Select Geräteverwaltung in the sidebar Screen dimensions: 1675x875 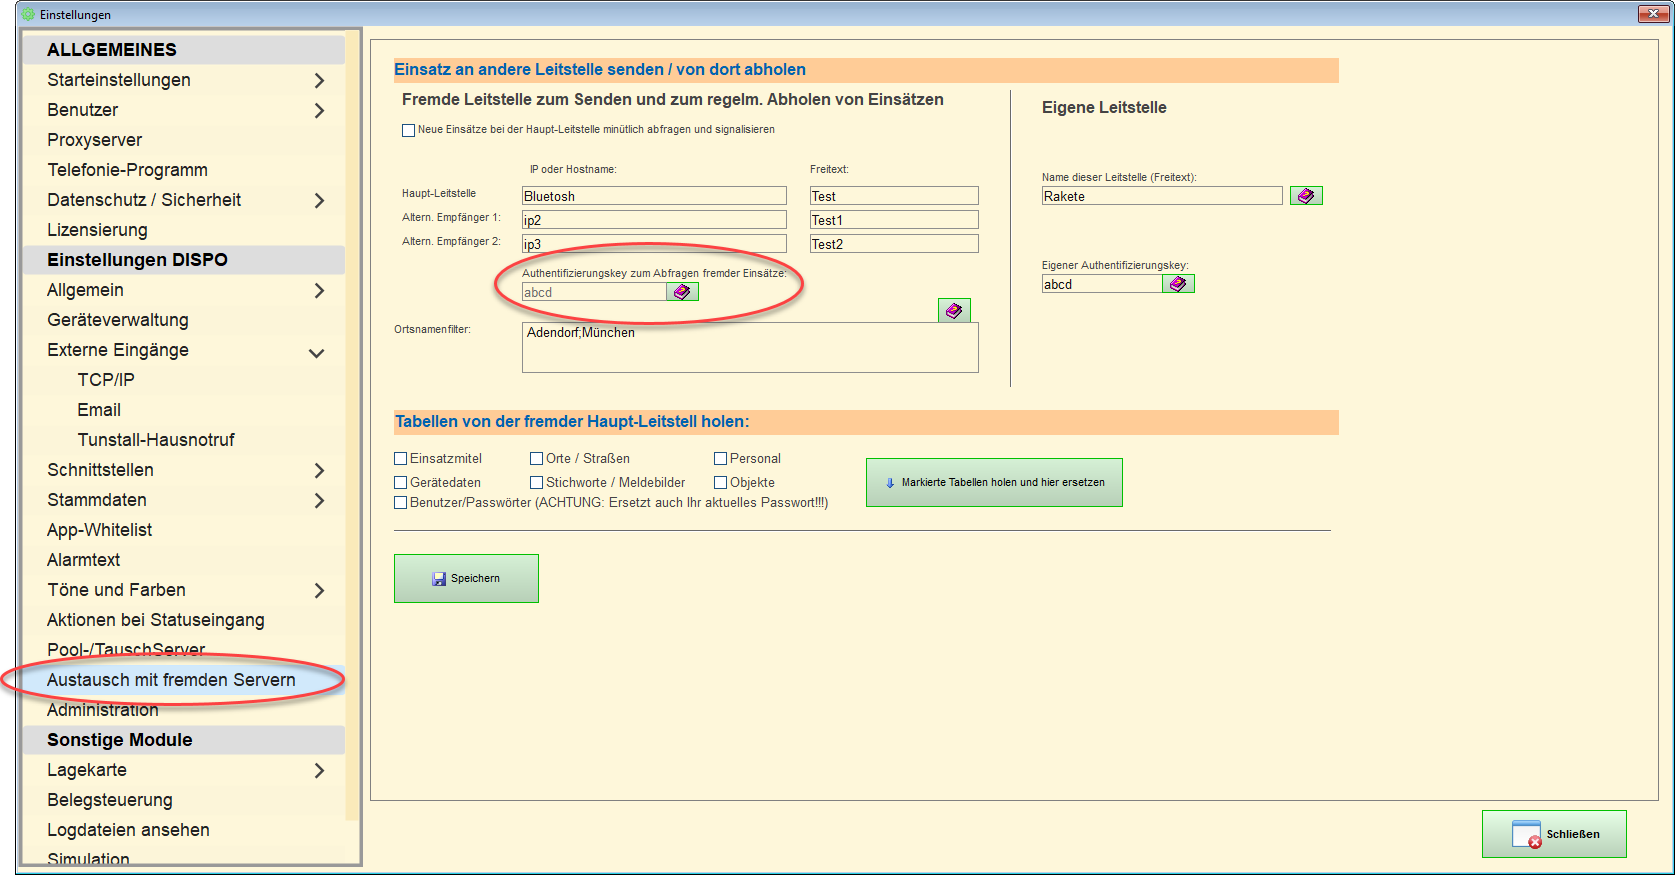tap(118, 320)
